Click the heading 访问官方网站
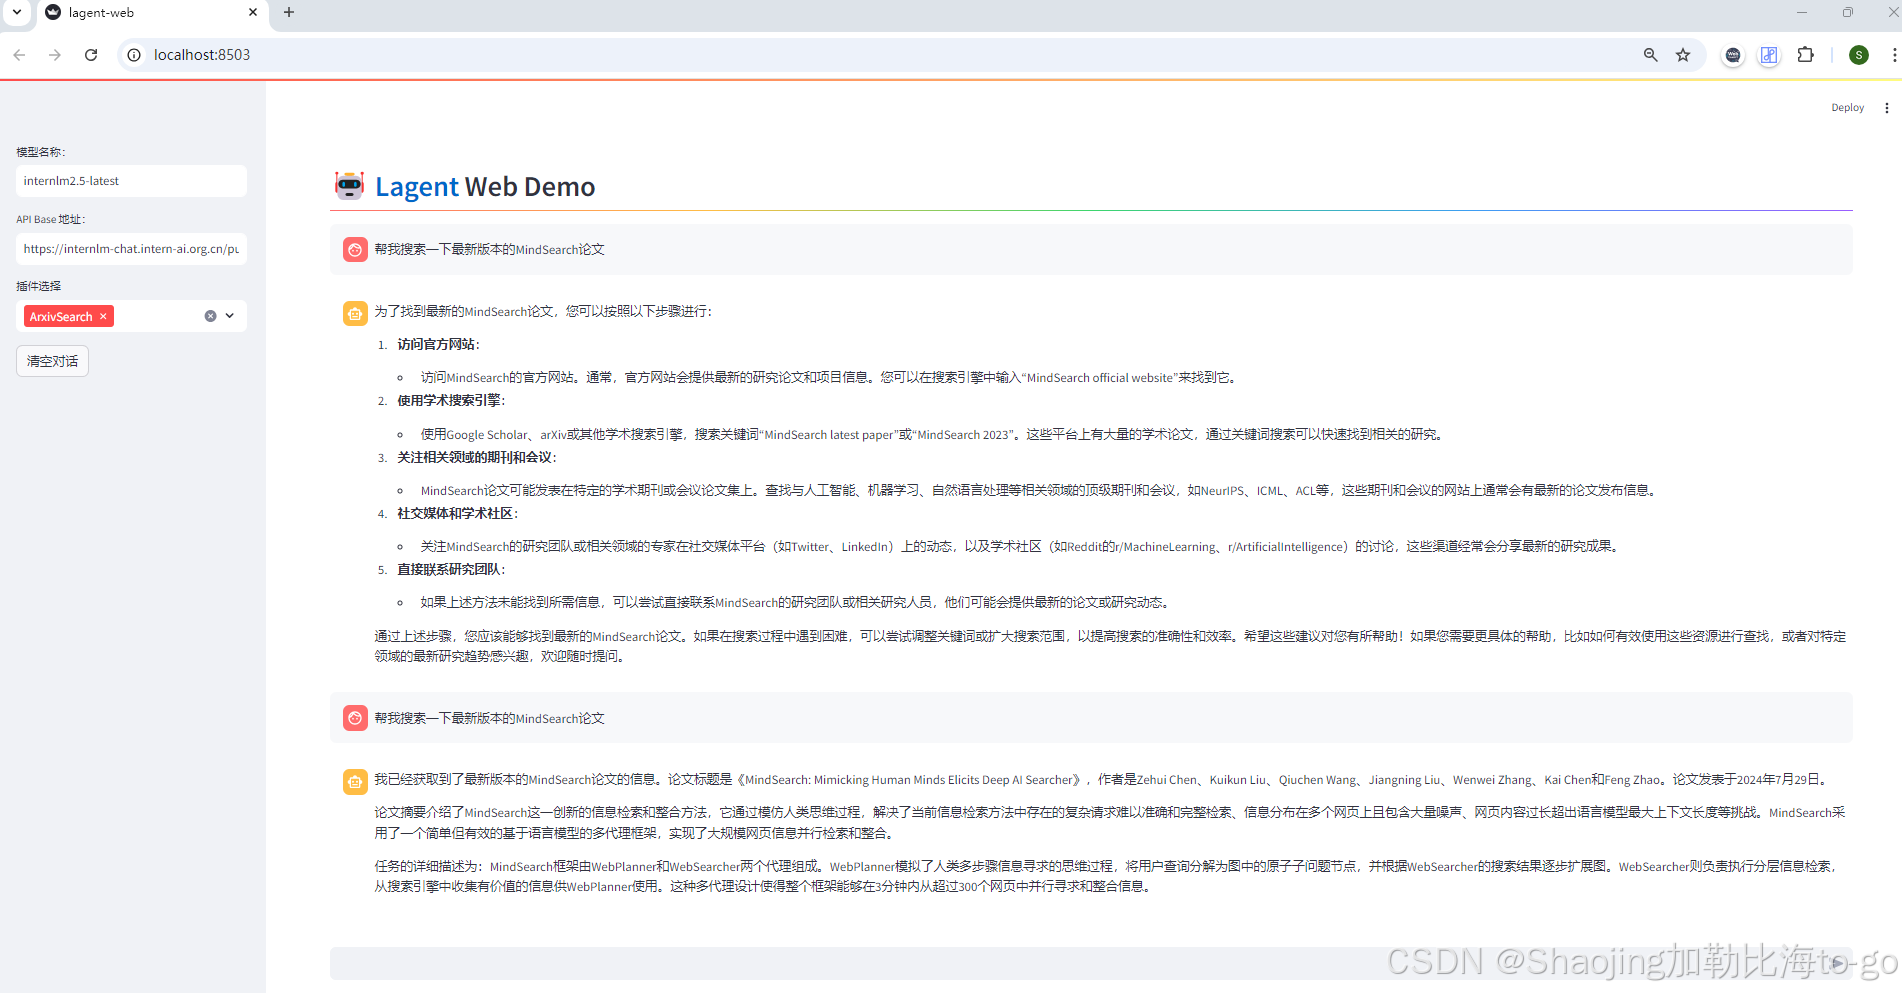 click(x=438, y=344)
